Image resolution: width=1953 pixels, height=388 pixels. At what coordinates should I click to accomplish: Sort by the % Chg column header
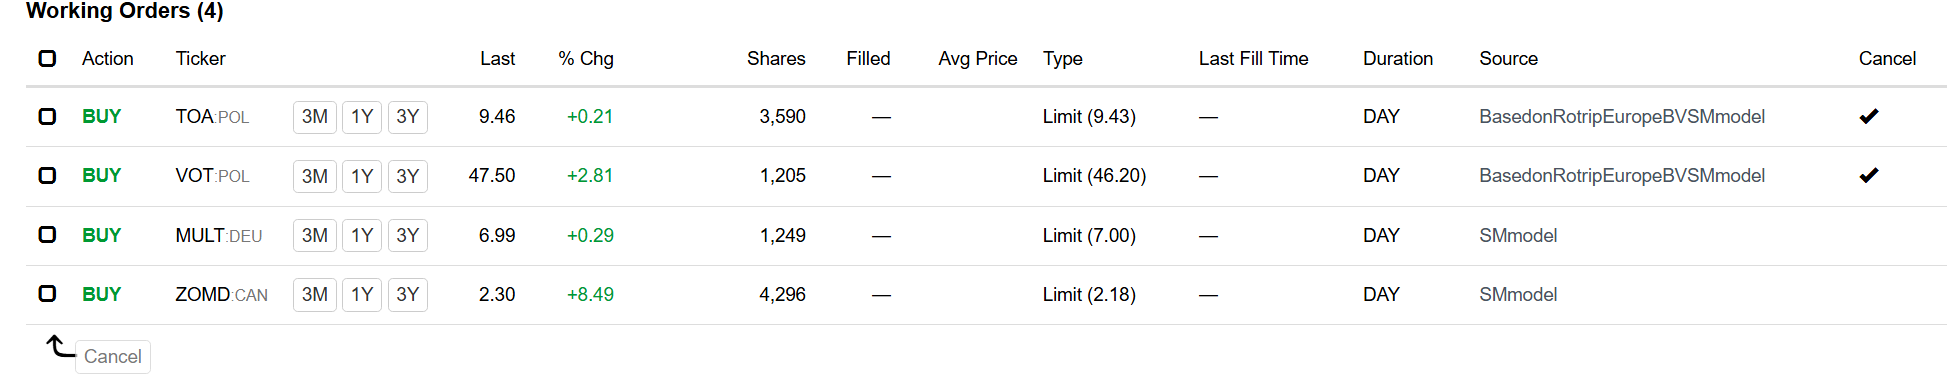(x=586, y=58)
